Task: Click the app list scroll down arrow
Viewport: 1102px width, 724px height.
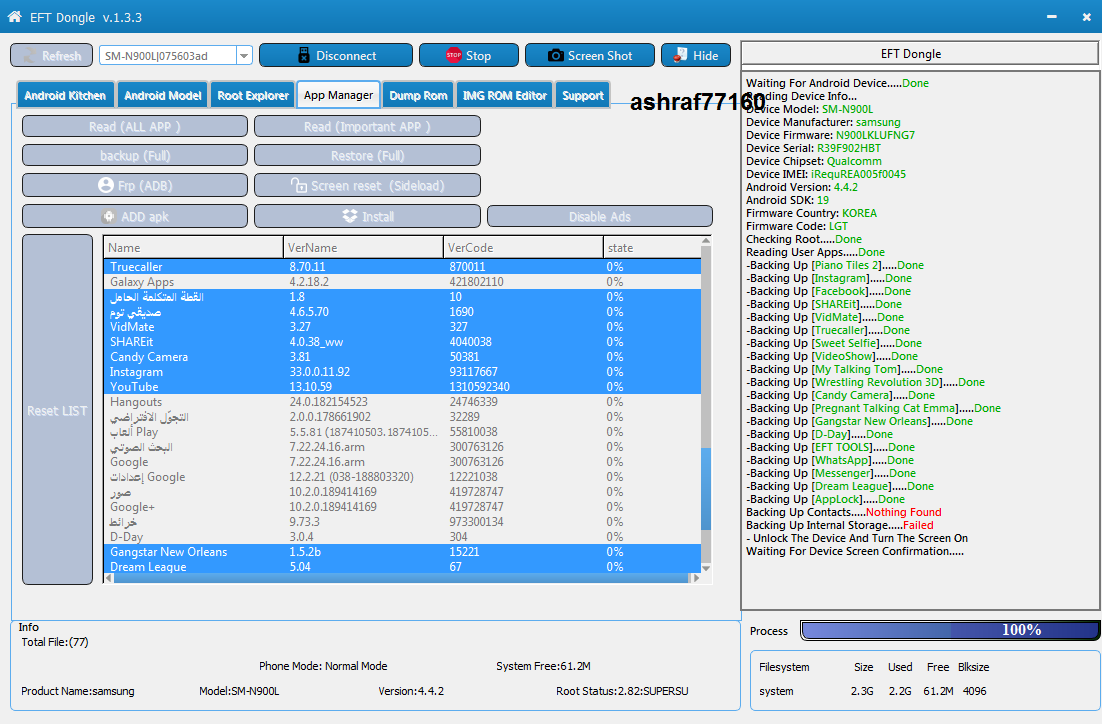Action: [x=706, y=568]
